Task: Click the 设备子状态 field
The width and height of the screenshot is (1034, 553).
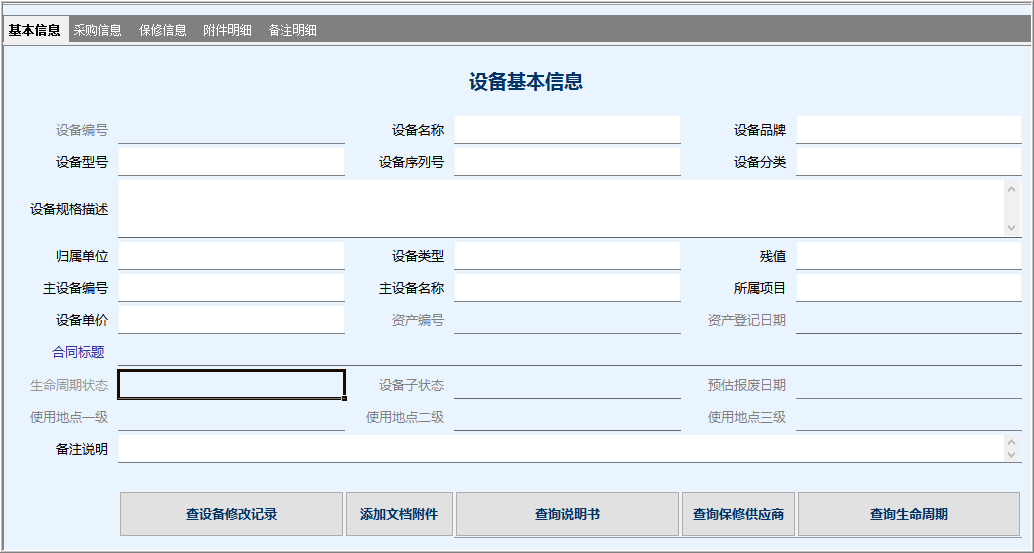Action: tap(567, 384)
